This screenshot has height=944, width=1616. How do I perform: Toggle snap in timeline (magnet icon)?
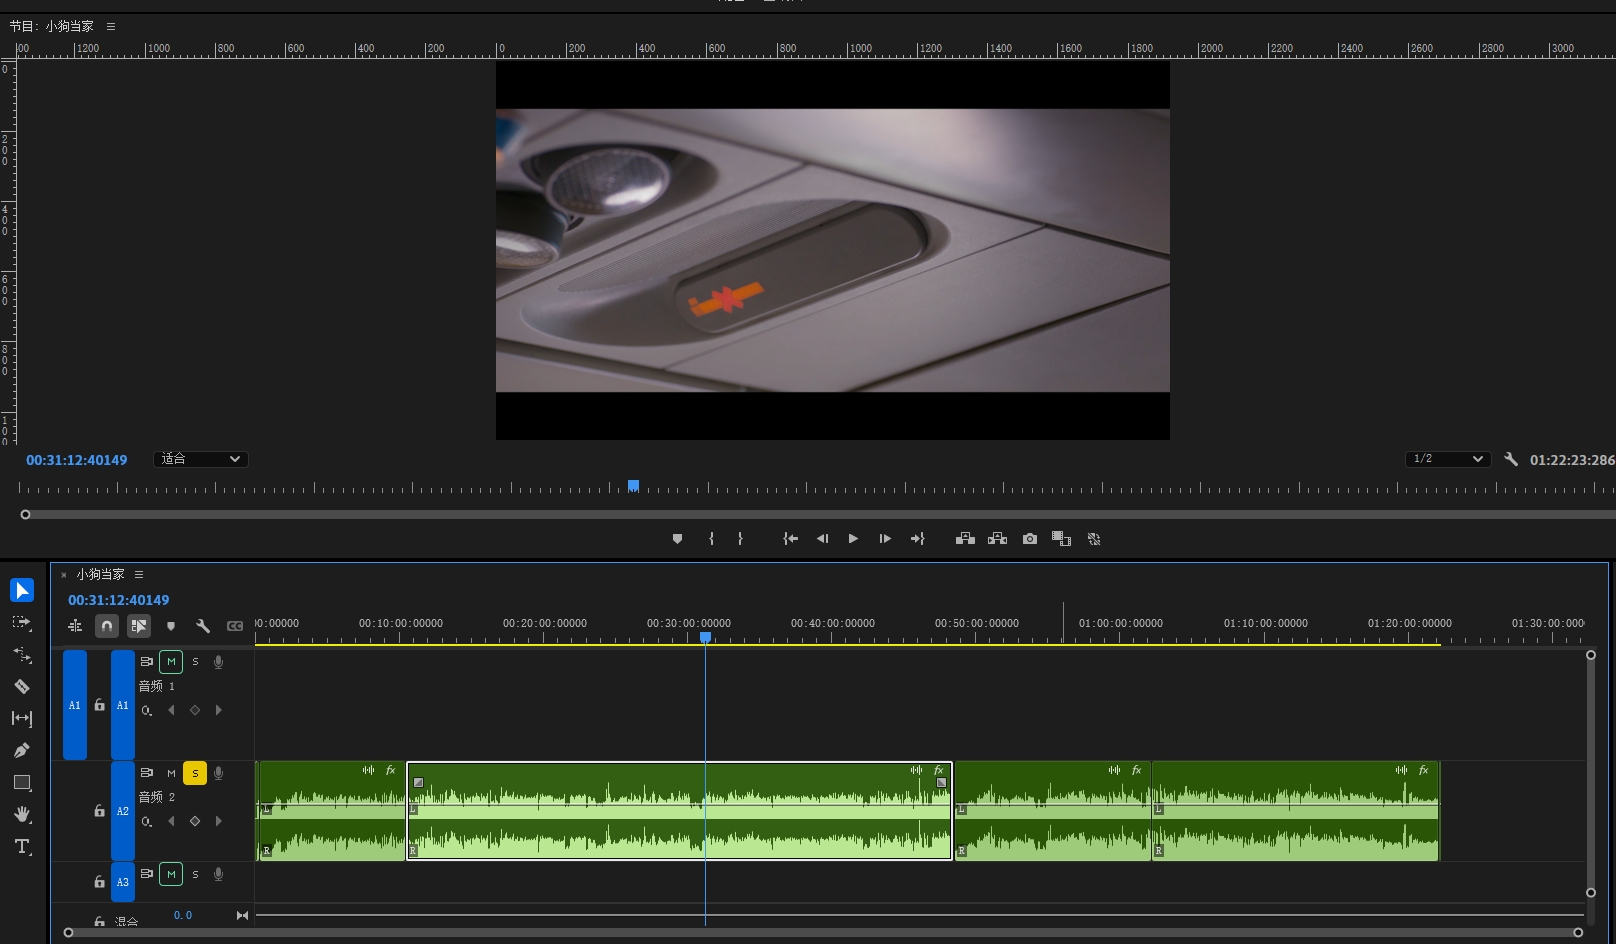(107, 626)
